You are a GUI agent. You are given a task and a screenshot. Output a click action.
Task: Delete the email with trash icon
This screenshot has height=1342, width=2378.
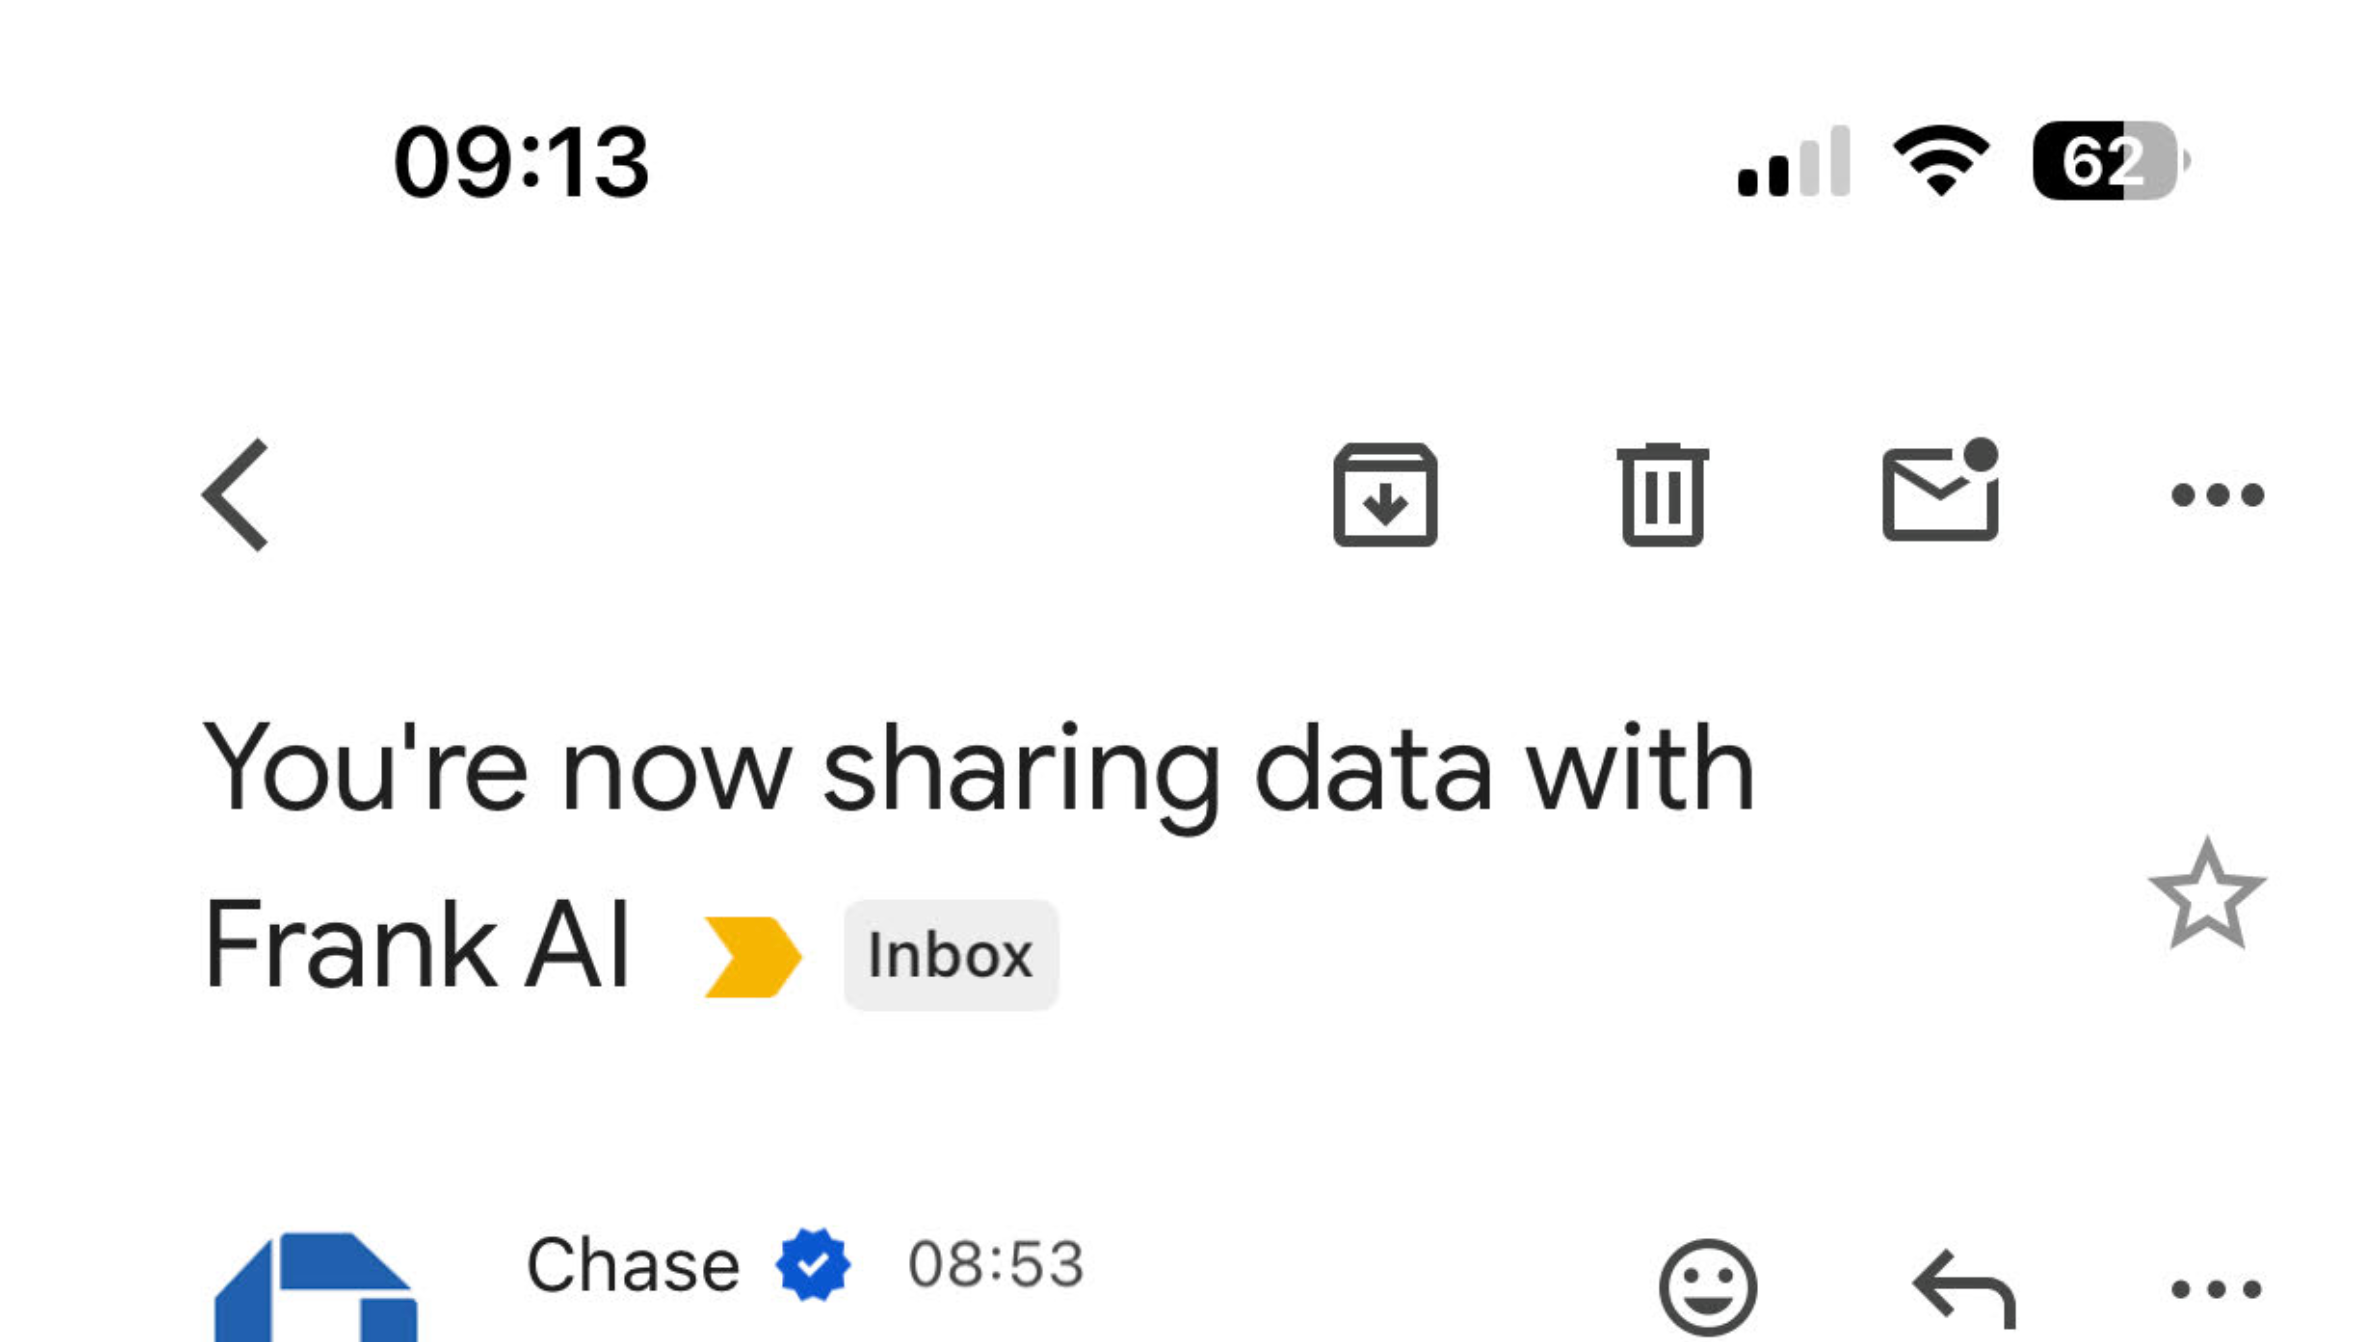1662,494
